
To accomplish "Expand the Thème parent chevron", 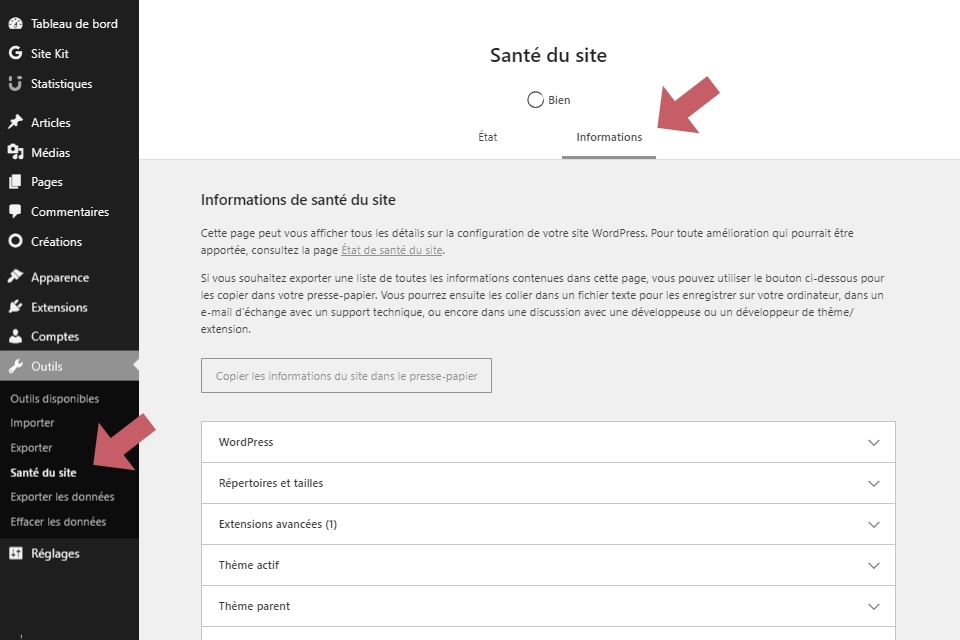I will 874,606.
